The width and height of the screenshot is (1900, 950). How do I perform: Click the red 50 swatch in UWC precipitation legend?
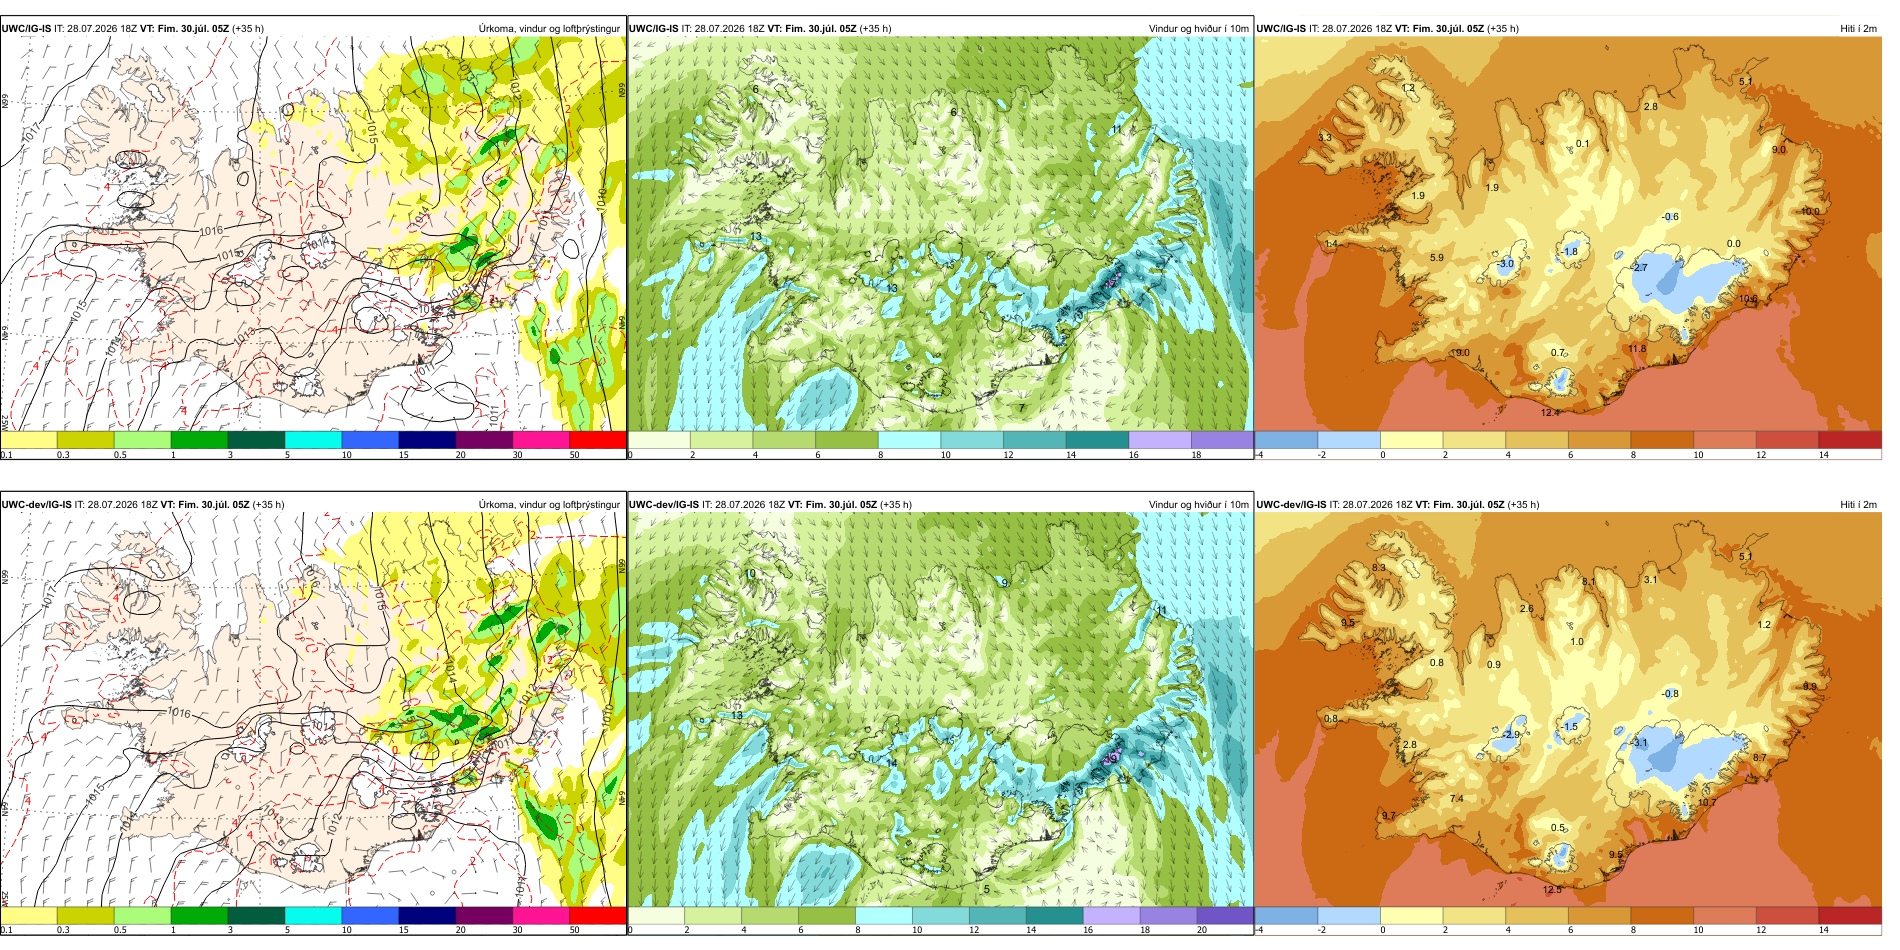[x=597, y=439]
